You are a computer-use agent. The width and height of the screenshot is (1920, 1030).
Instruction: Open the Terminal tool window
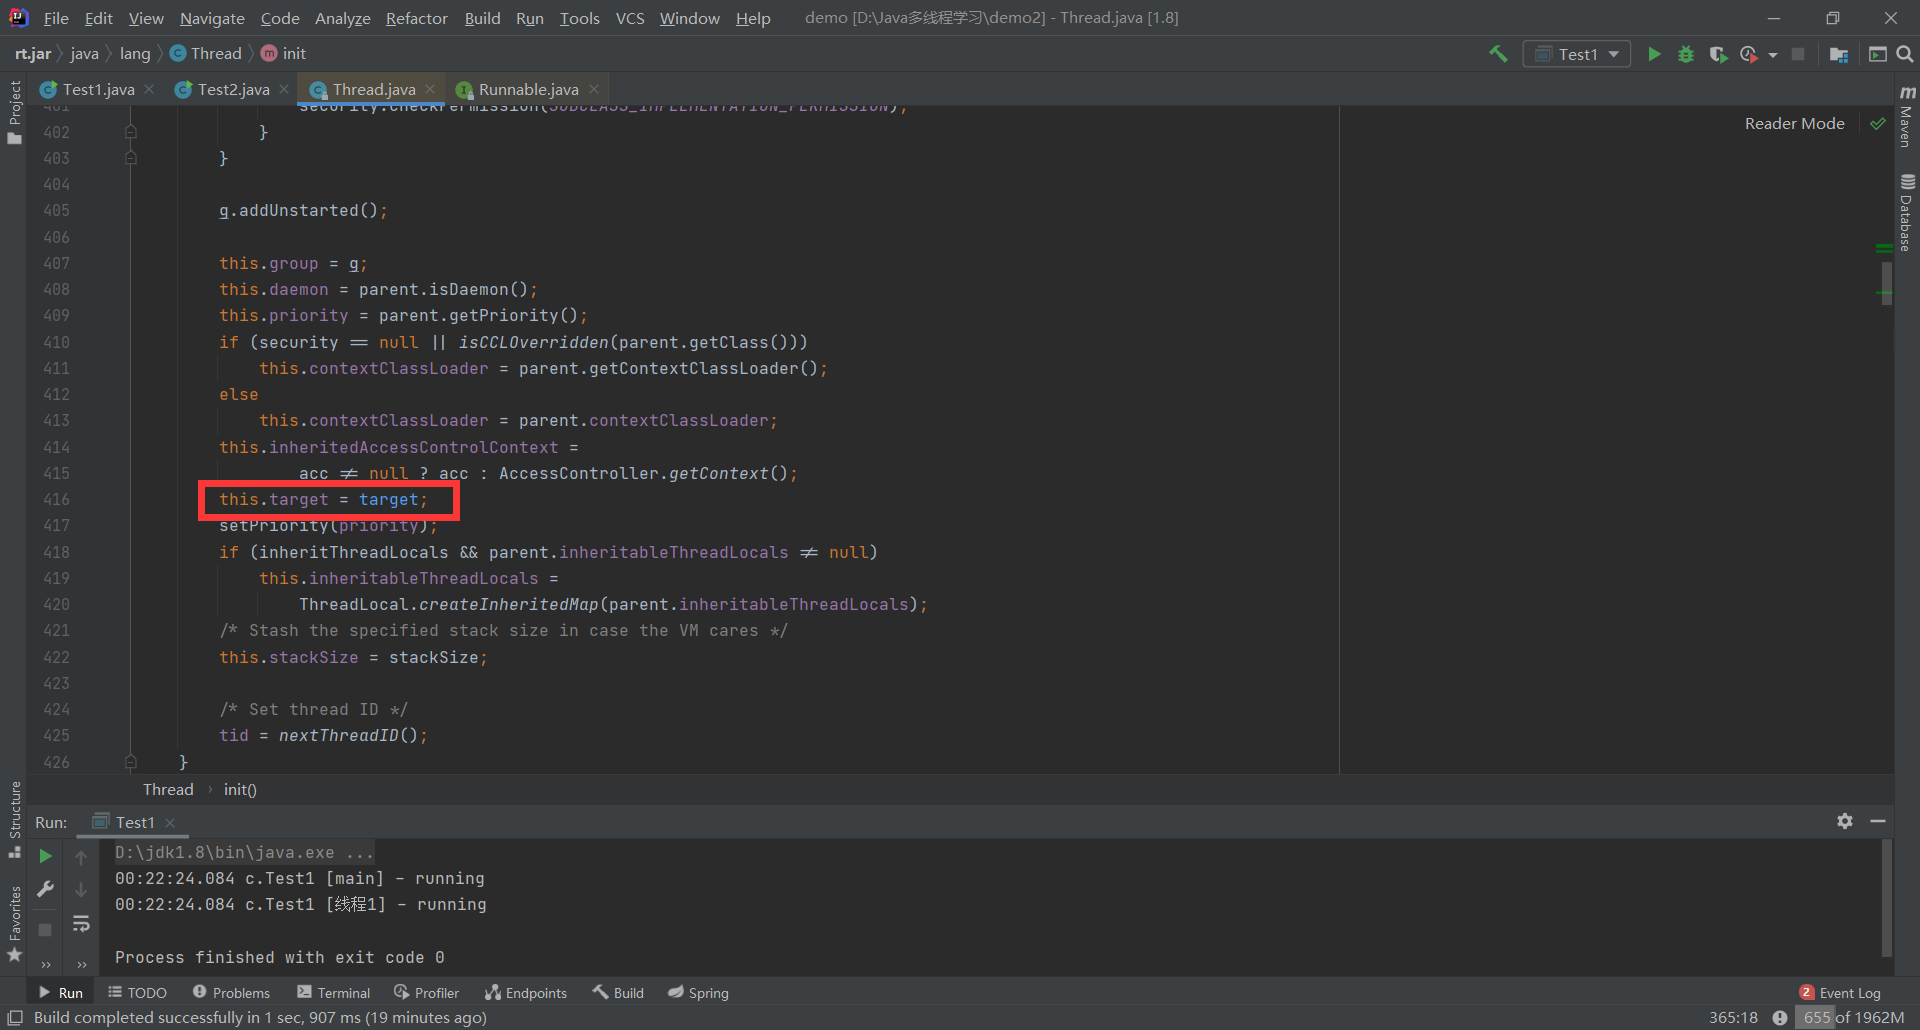(x=333, y=992)
